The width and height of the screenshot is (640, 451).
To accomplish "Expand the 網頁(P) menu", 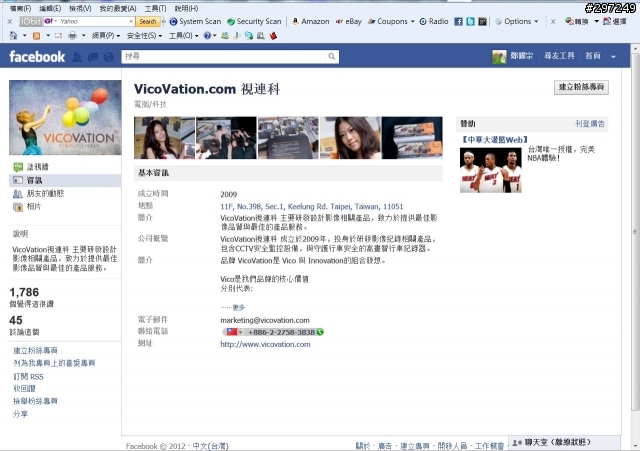I will [106, 36].
